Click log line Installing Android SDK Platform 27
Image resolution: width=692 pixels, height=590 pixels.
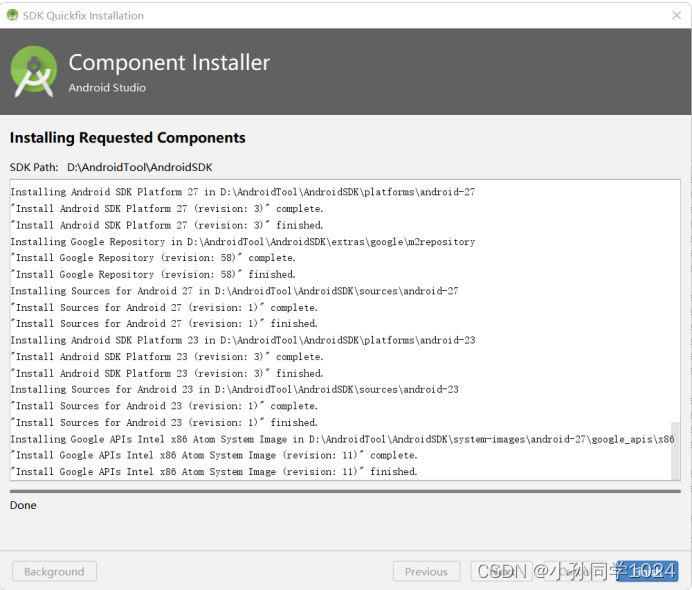243,192
